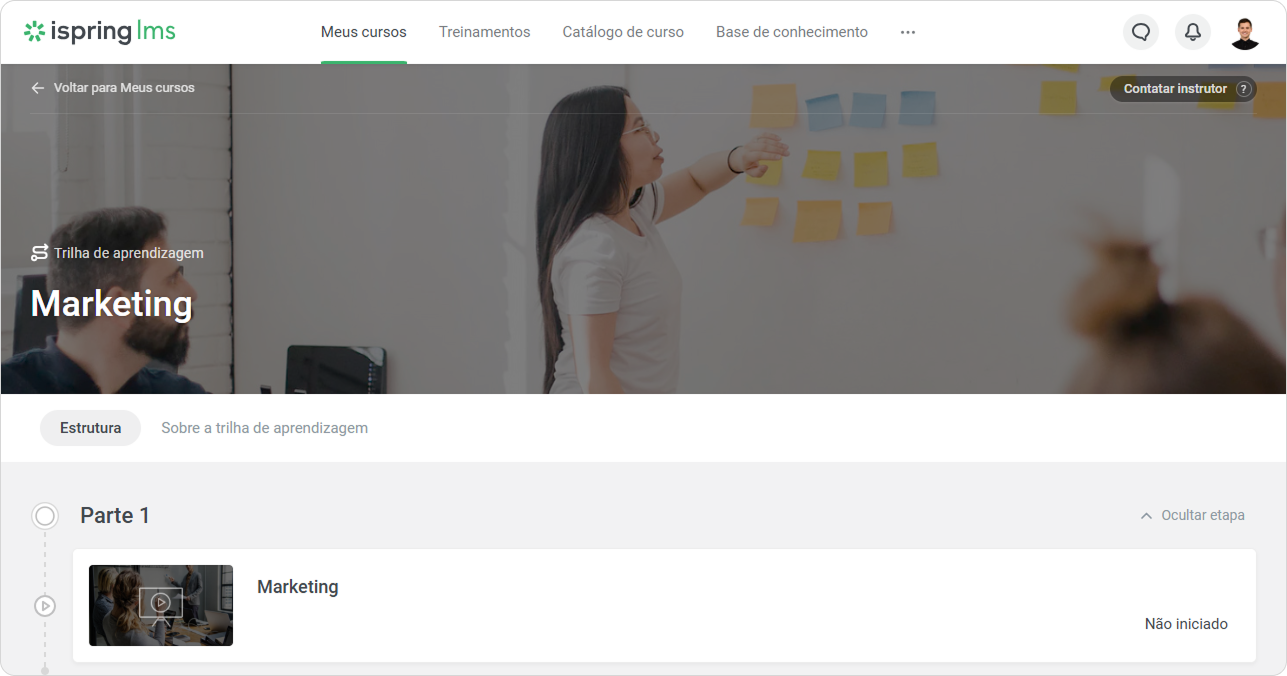Click the iSpring LMS logo
Screen dimensions: 1287x676
[x=99, y=32]
